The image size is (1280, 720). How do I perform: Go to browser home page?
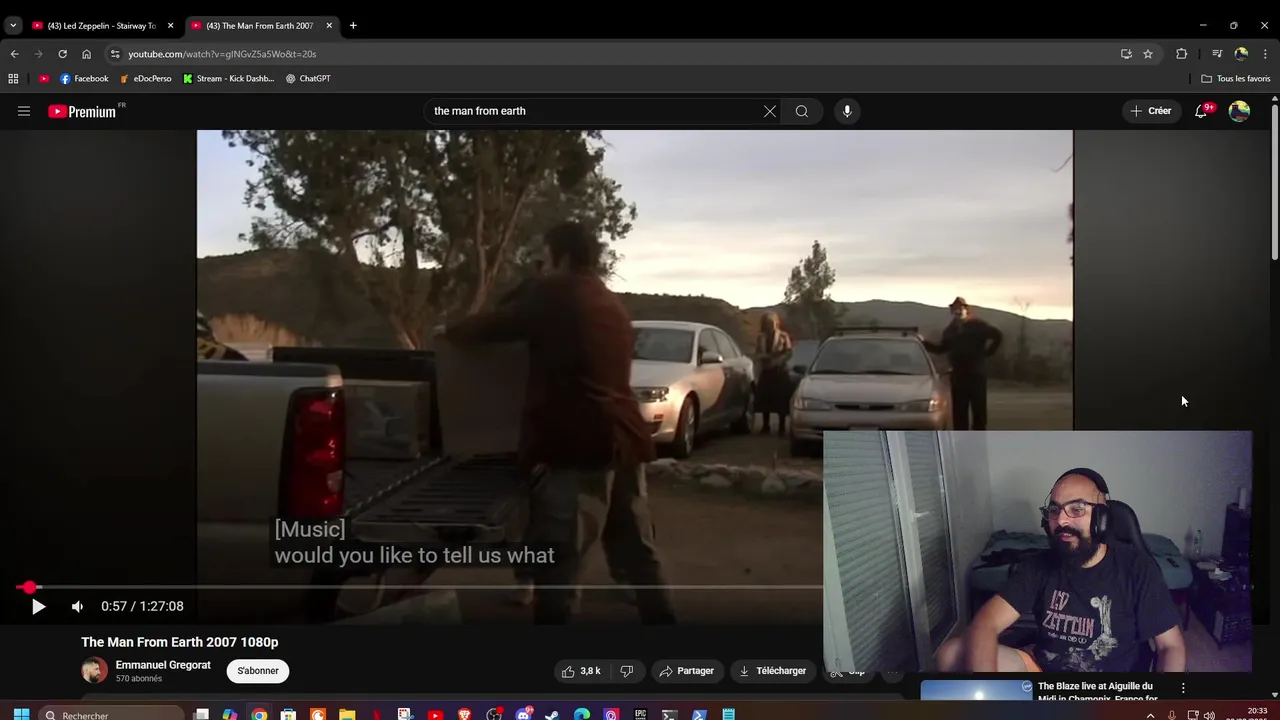pyautogui.click(x=86, y=54)
